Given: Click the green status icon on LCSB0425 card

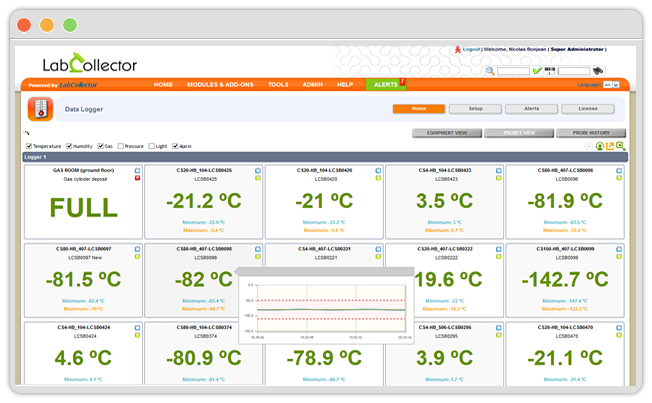Looking at the screenshot, I should (x=258, y=178).
